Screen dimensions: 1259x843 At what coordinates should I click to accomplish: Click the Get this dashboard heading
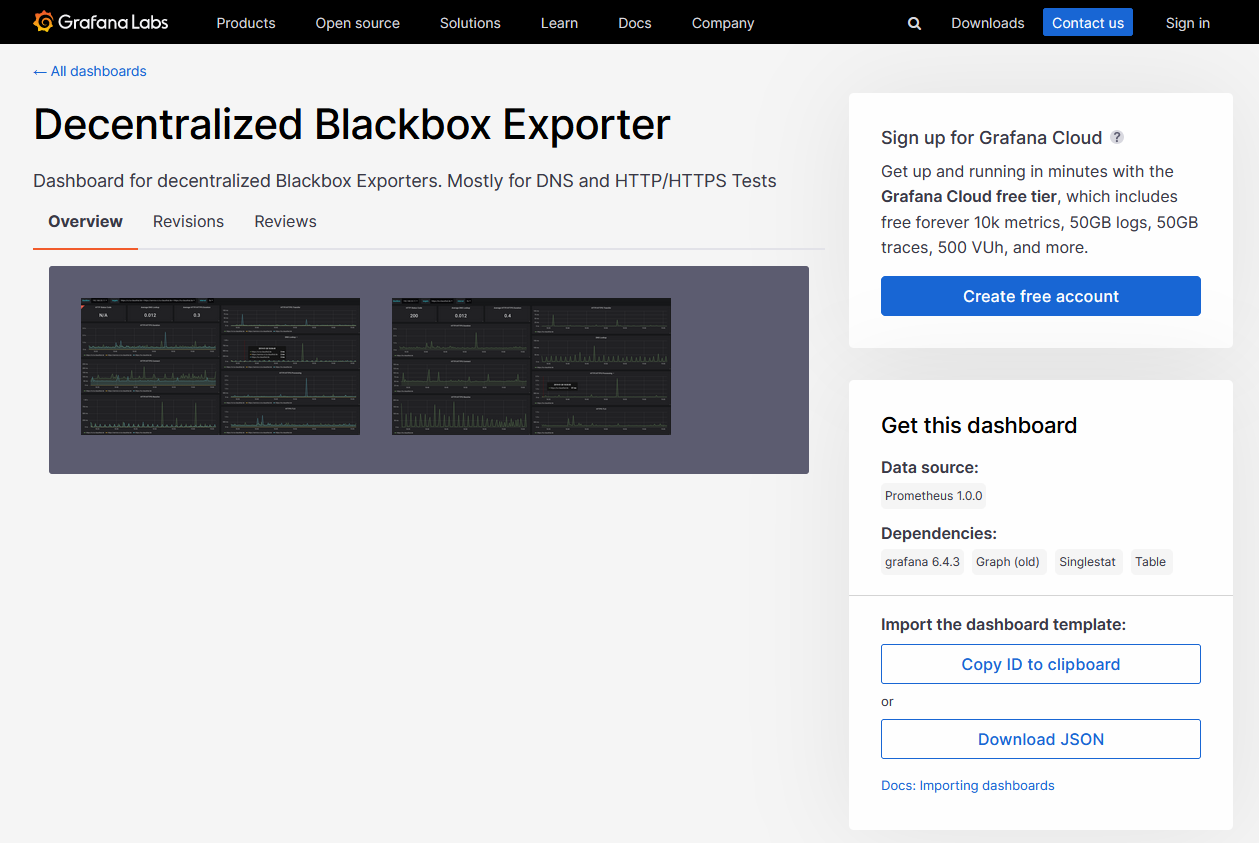click(979, 425)
